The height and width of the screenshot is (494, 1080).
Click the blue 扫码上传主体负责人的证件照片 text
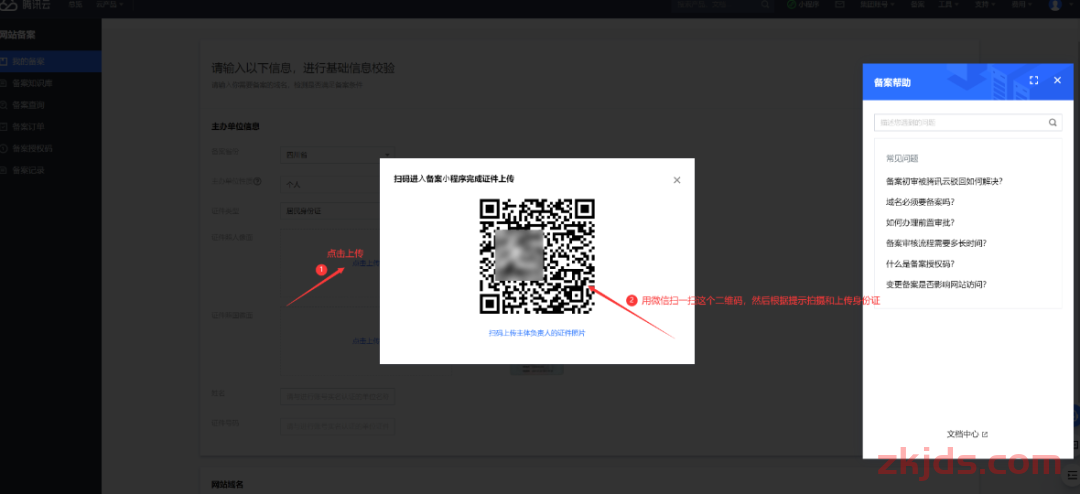click(x=537, y=333)
